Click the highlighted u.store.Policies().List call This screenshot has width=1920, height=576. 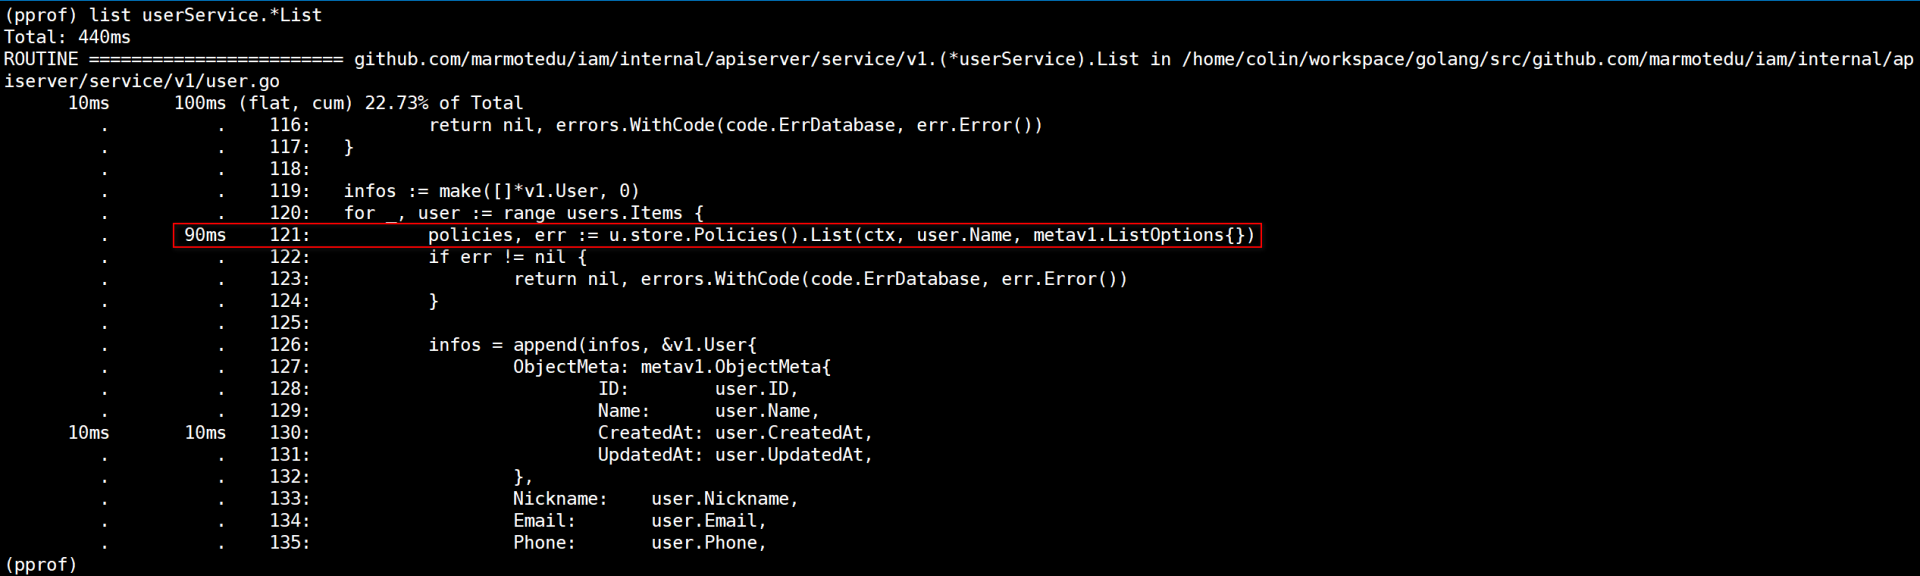pyautogui.click(x=841, y=235)
